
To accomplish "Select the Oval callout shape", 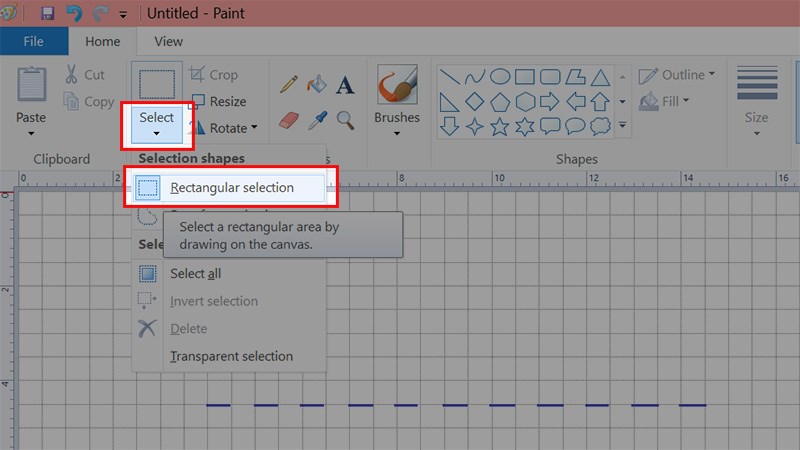I will (575, 126).
